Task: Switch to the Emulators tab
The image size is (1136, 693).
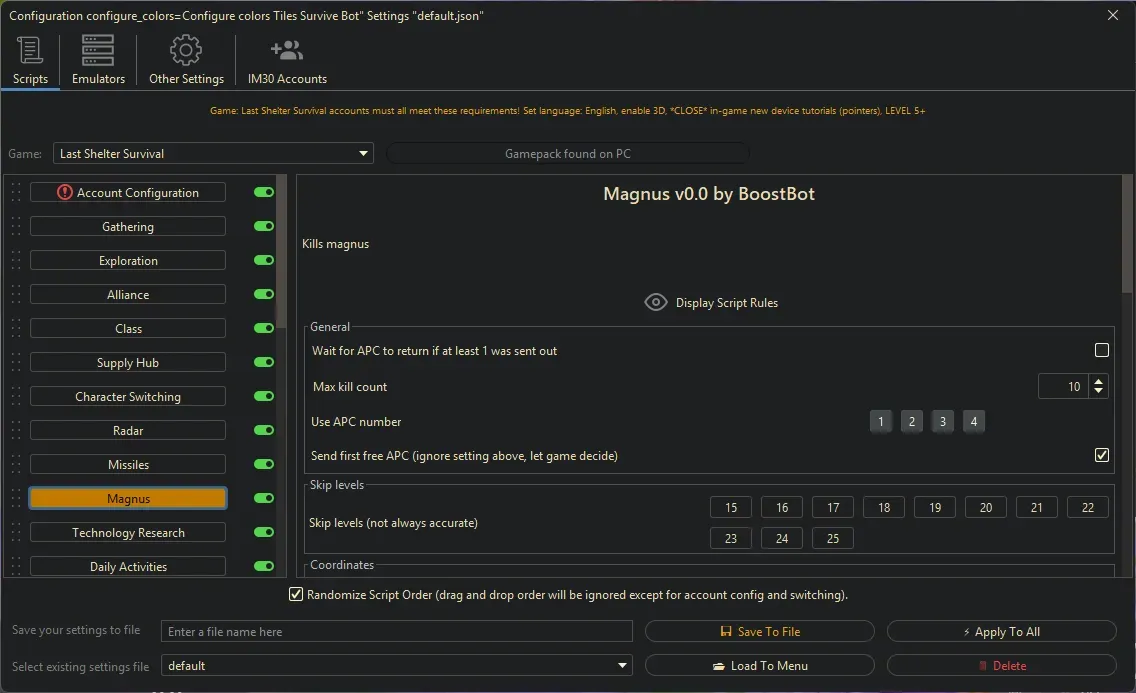Action: click(98, 60)
